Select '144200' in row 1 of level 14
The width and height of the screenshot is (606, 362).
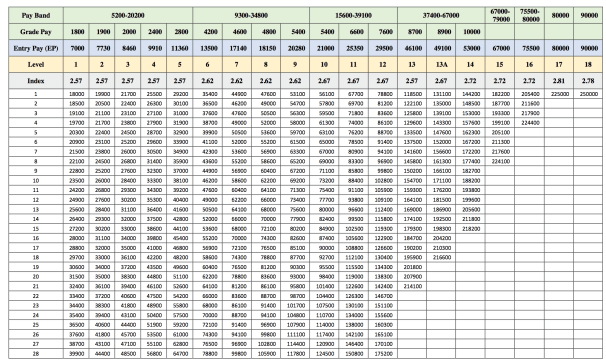click(470, 94)
